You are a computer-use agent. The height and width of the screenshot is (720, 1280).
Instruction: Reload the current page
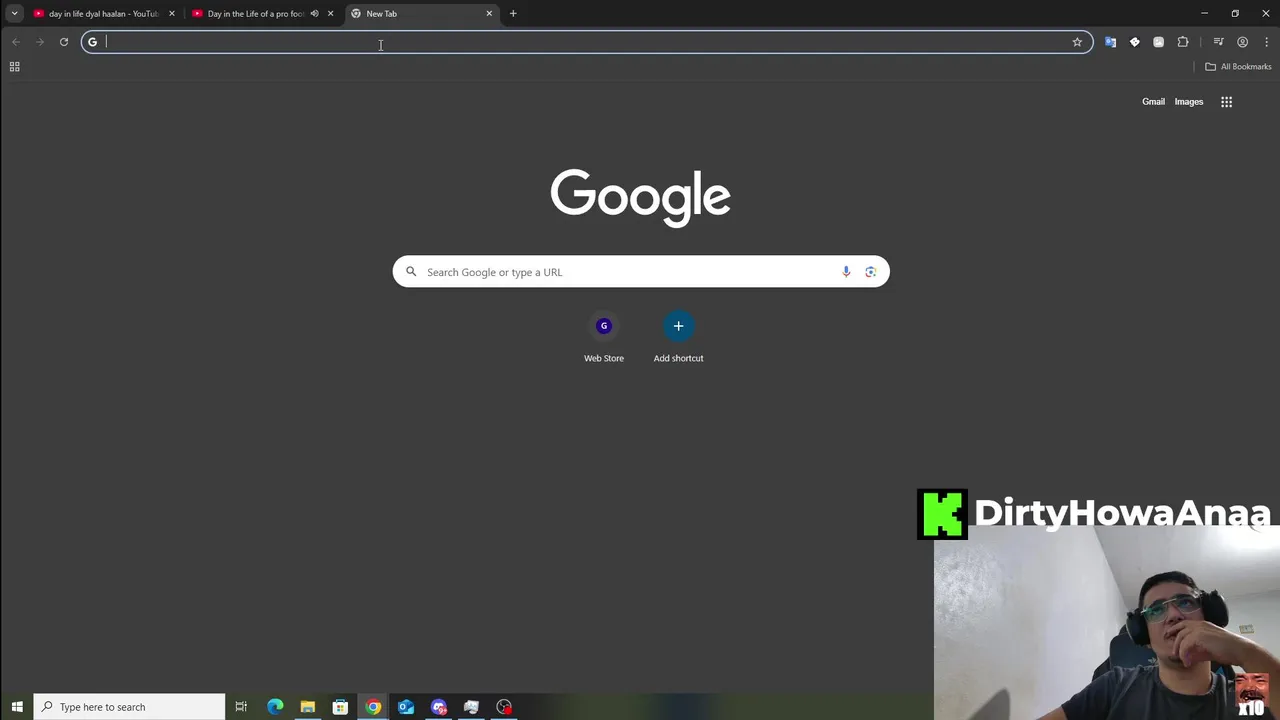point(63,42)
